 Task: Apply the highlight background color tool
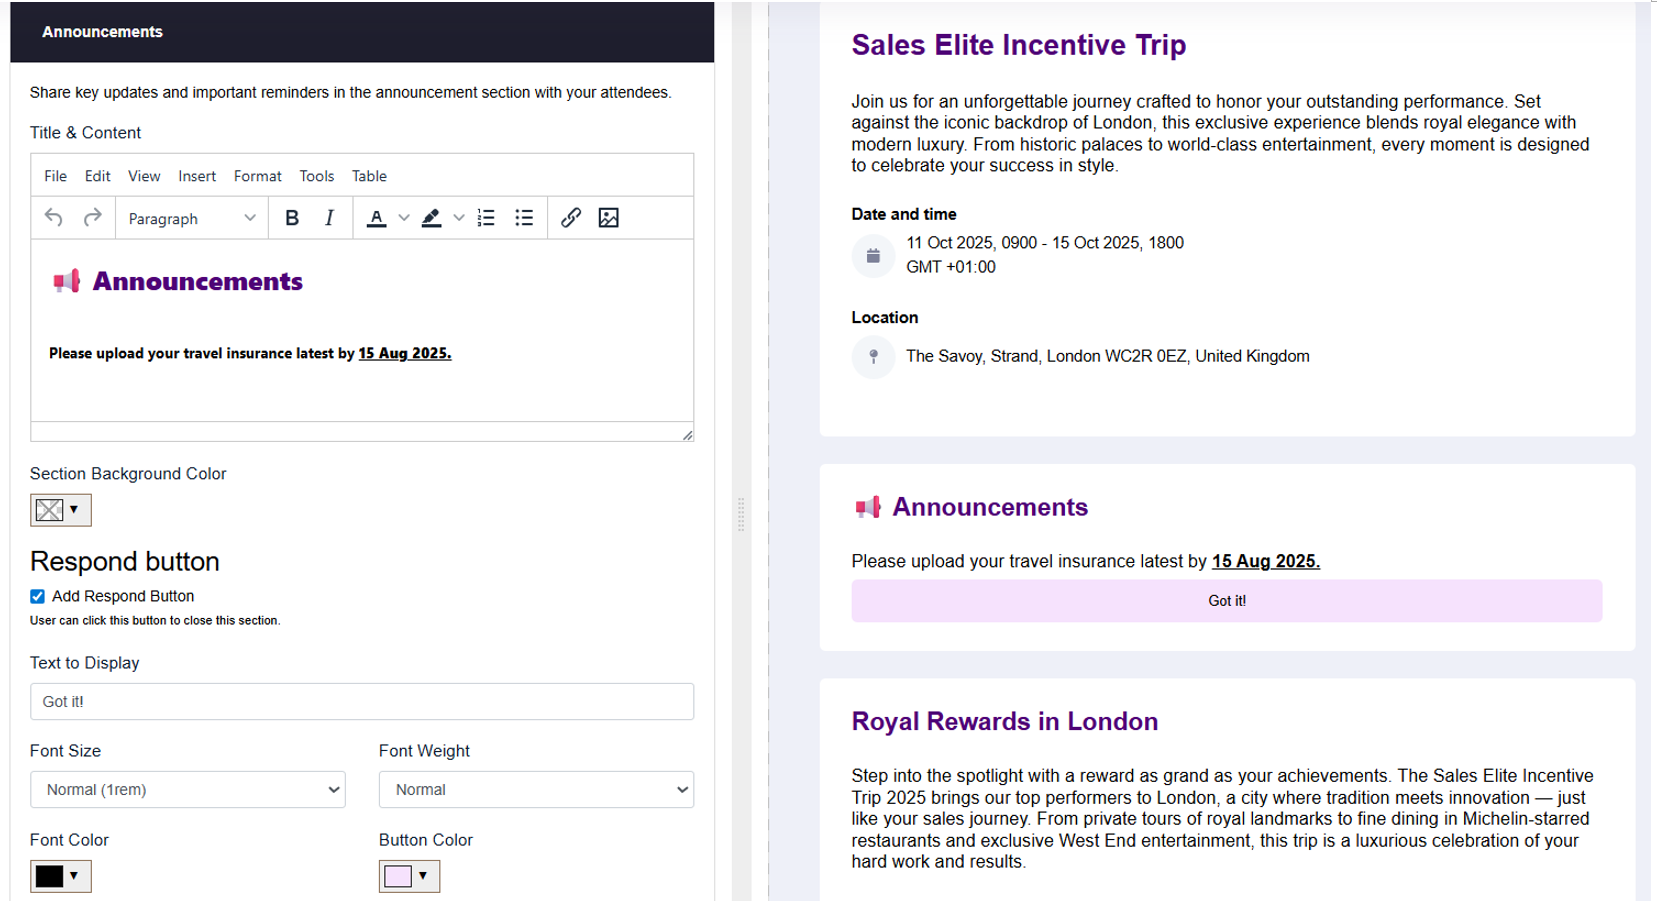point(431,218)
